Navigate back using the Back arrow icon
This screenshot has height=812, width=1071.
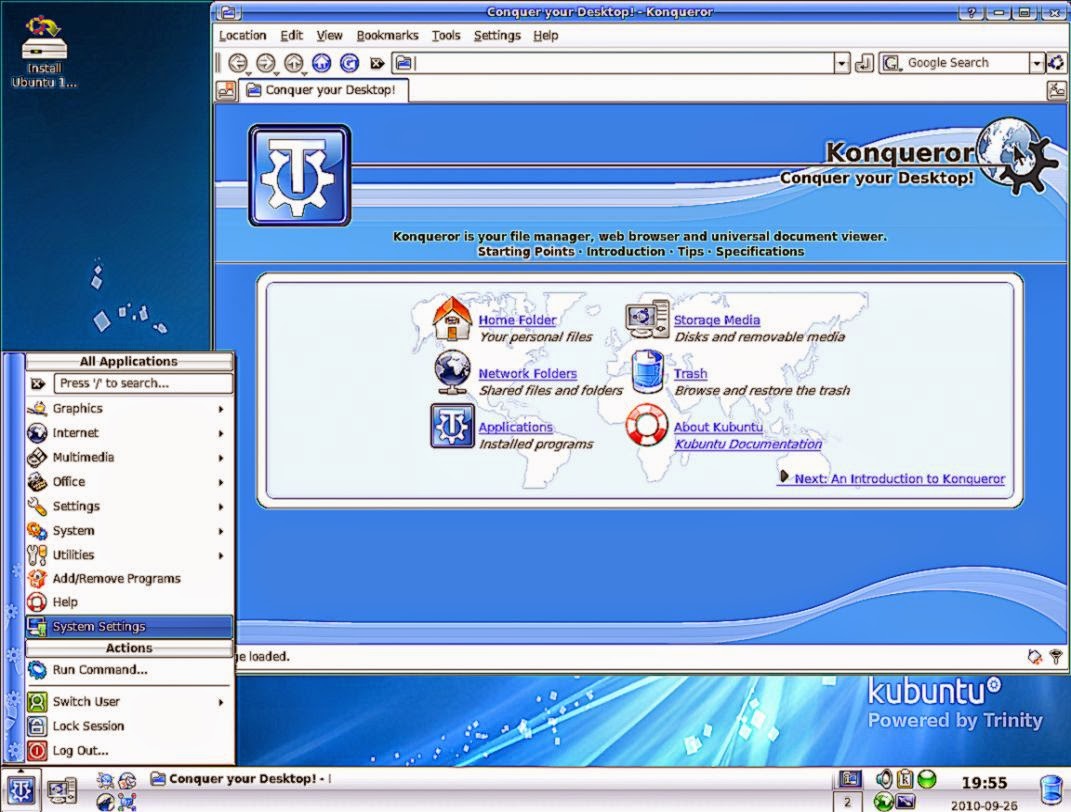click(238, 62)
